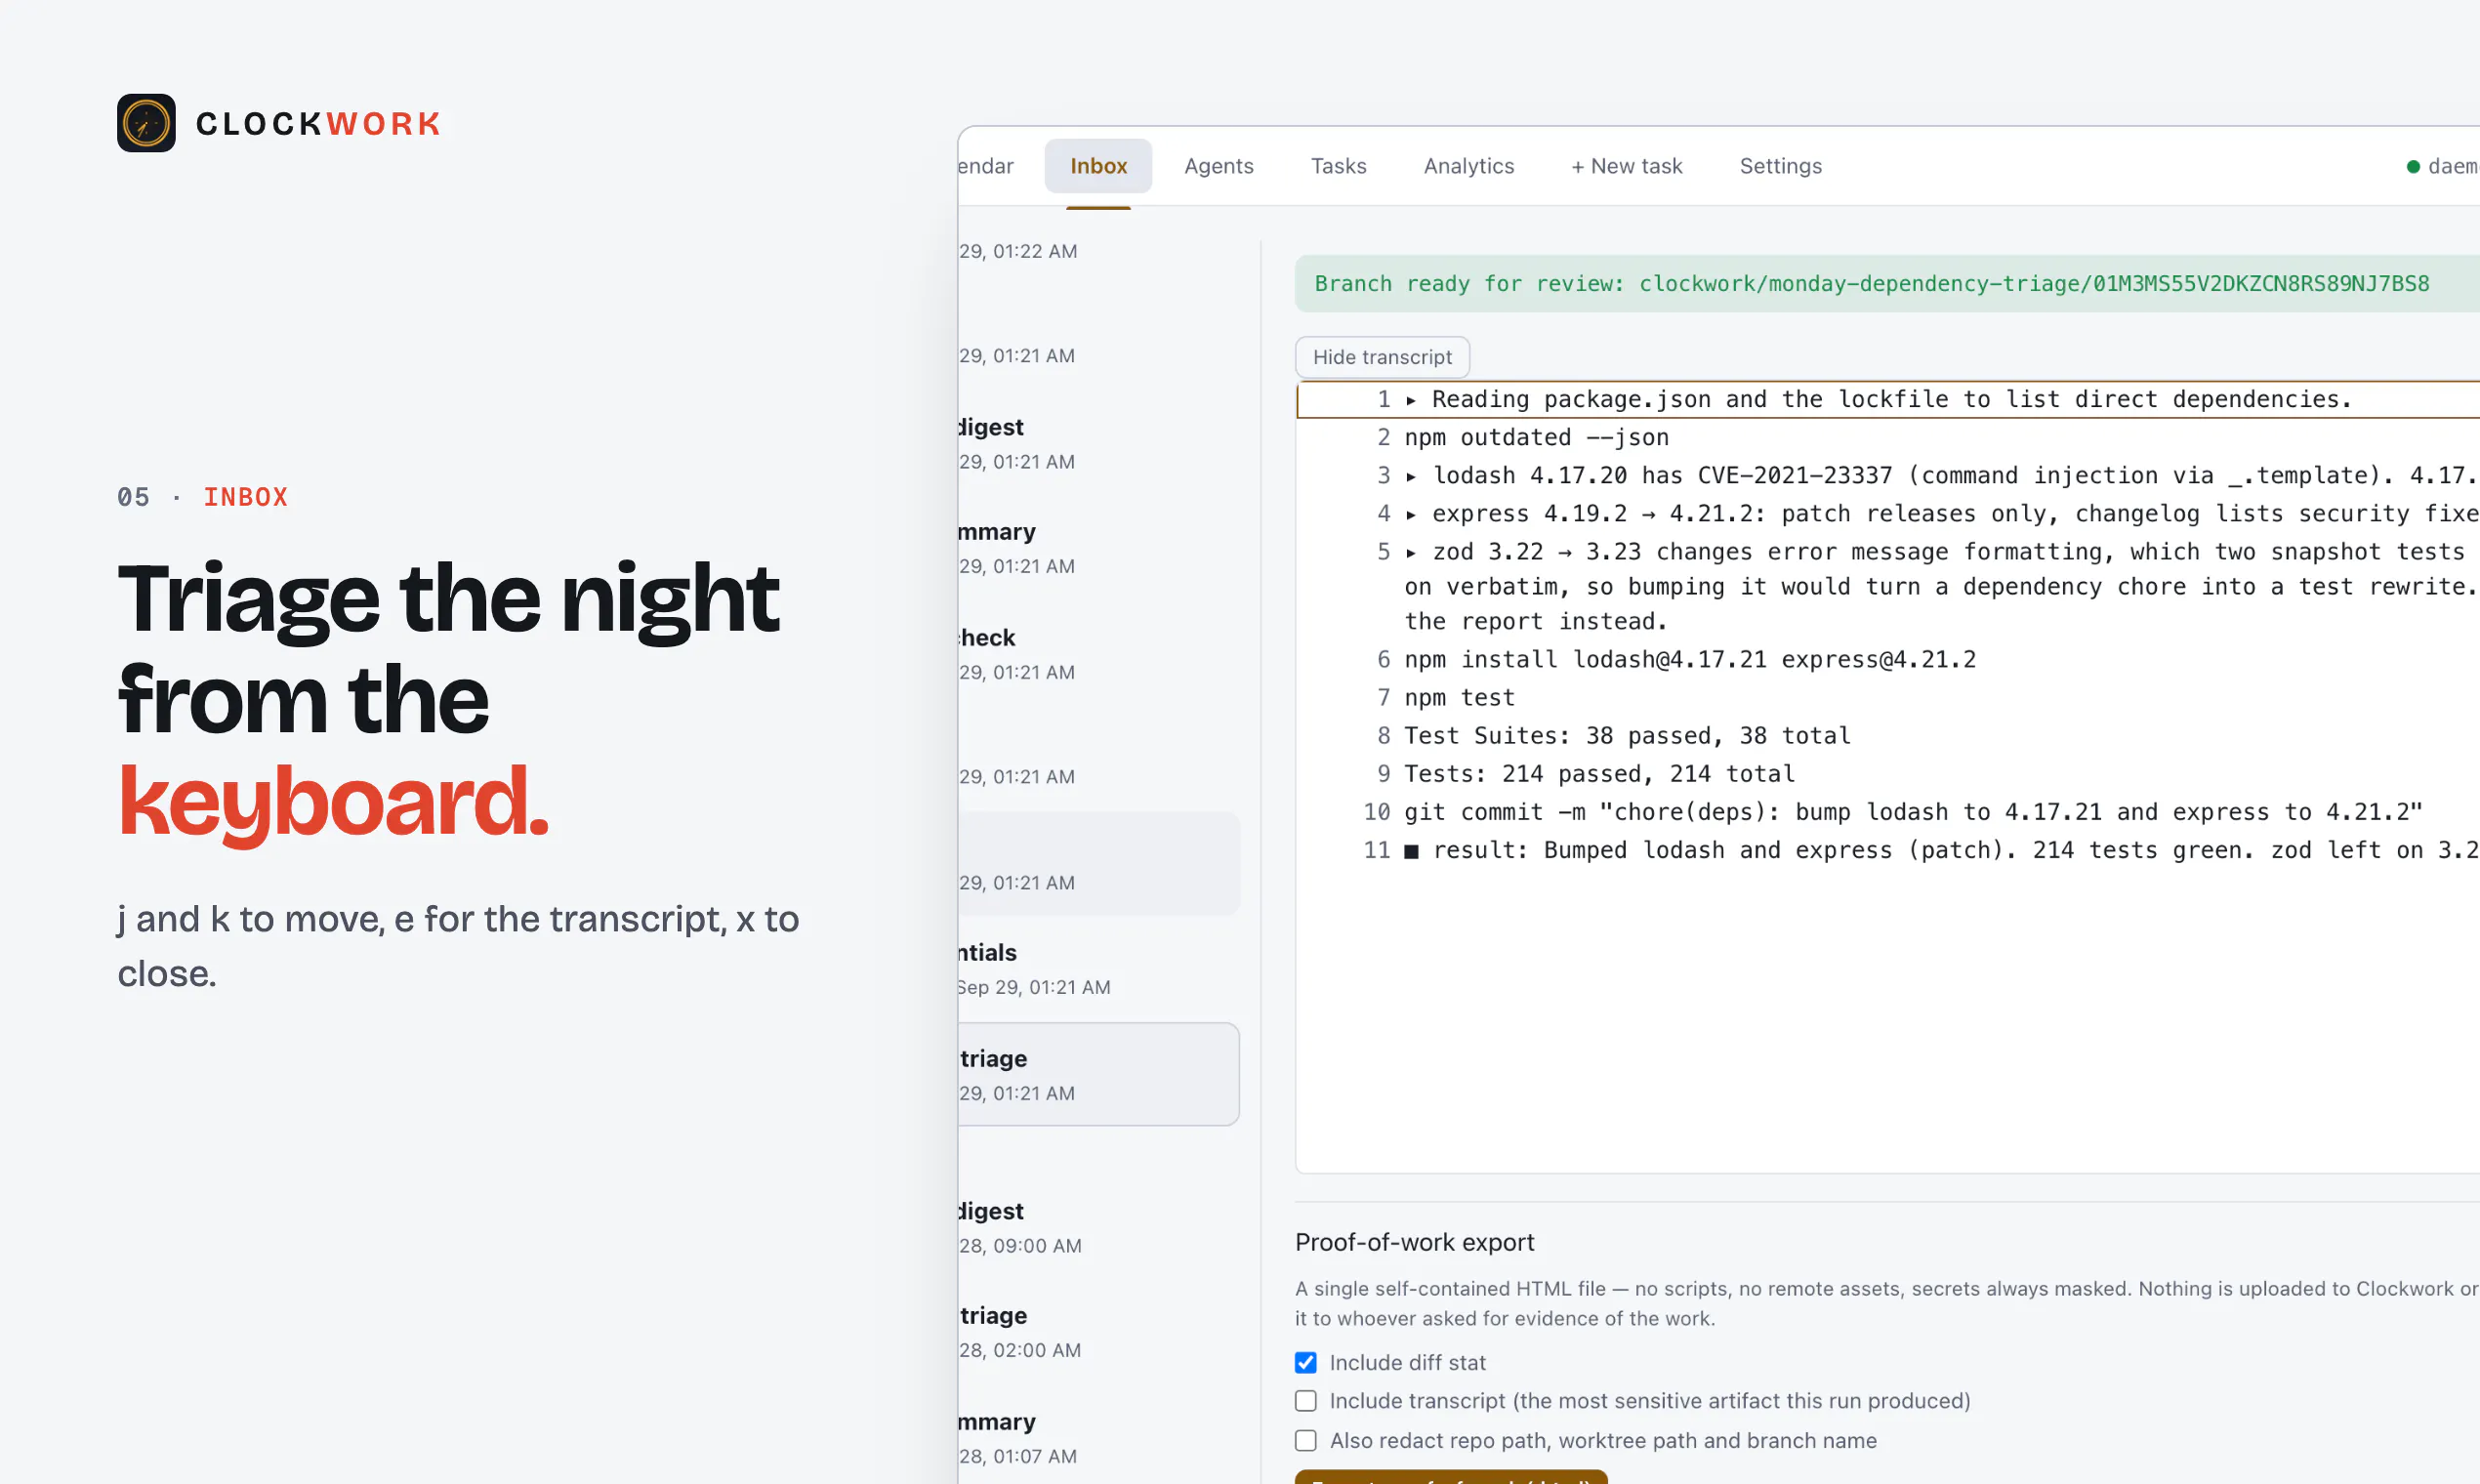2480x1484 pixels.
Task: Switch to the Inbox tab
Action: pos(1098,166)
